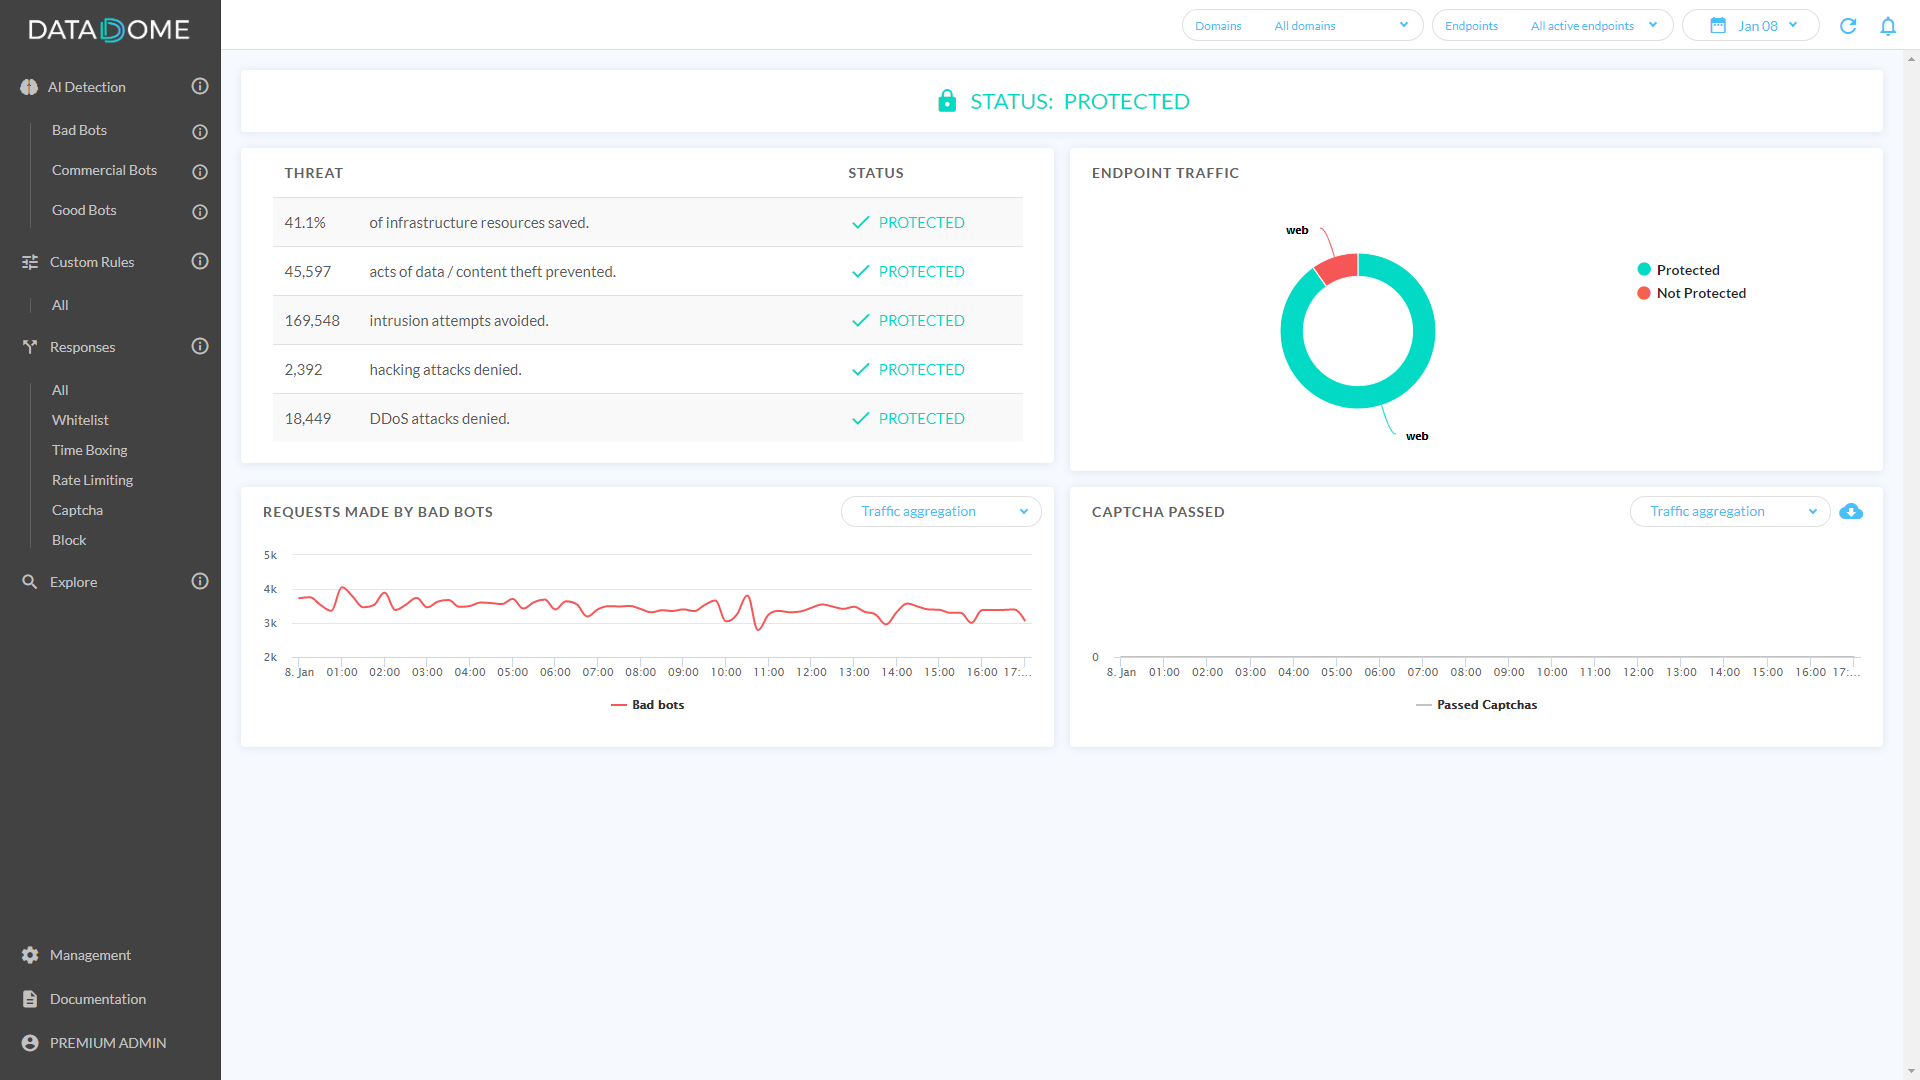Image resolution: width=1920 pixels, height=1080 pixels.
Task: Select Rate Limiting in sidebar
Action: [x=92, y=480]
